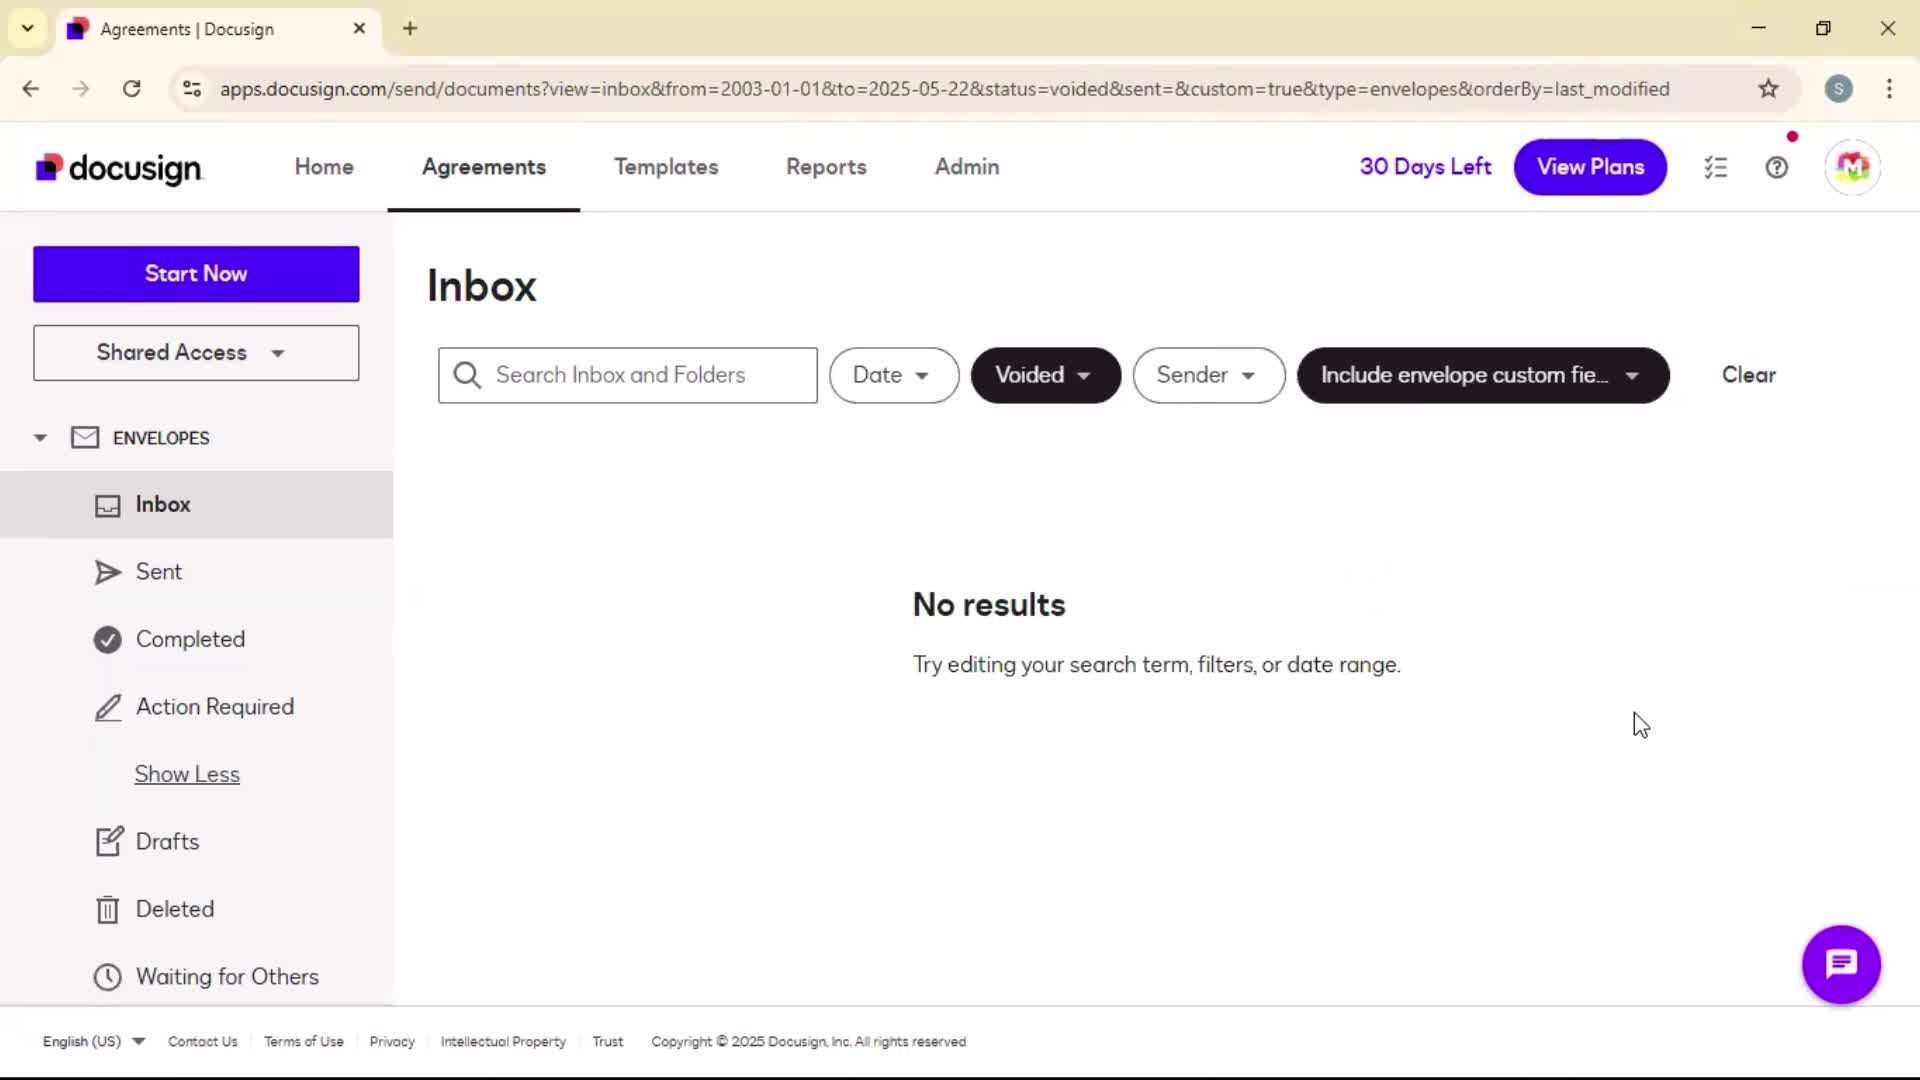Open the Sender filter dropdown
Image resolution: width=1920 pixels, height=1080 pixels.
(1208, 375)
